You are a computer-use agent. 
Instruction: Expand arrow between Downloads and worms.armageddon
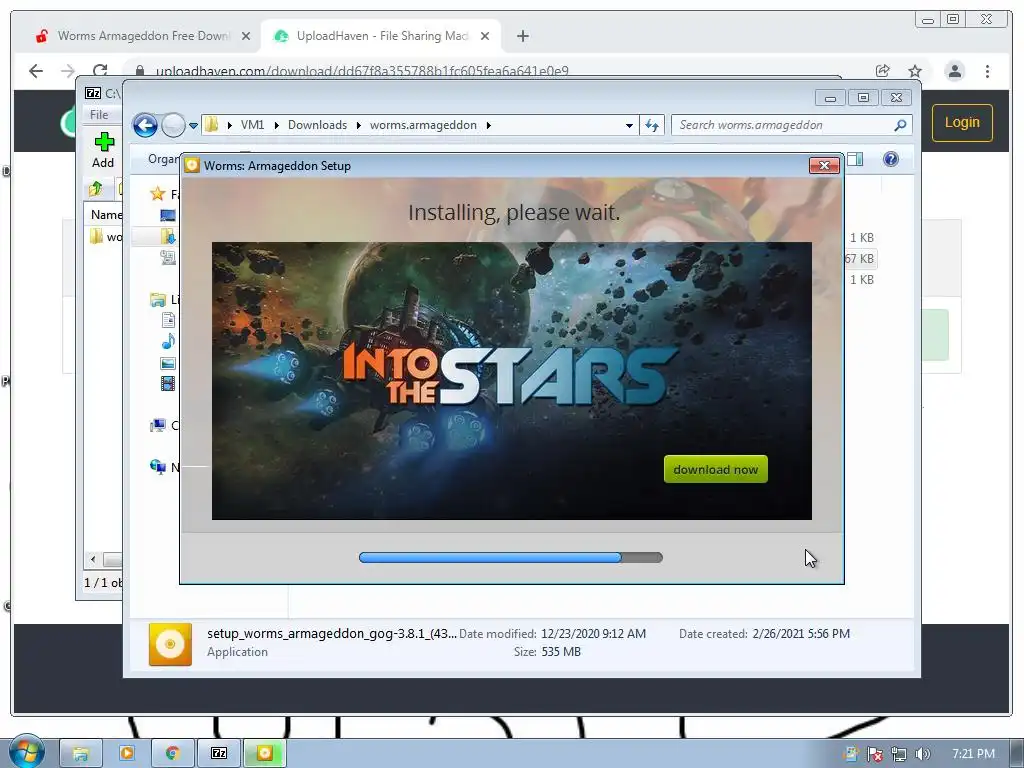tap(359, 125)
